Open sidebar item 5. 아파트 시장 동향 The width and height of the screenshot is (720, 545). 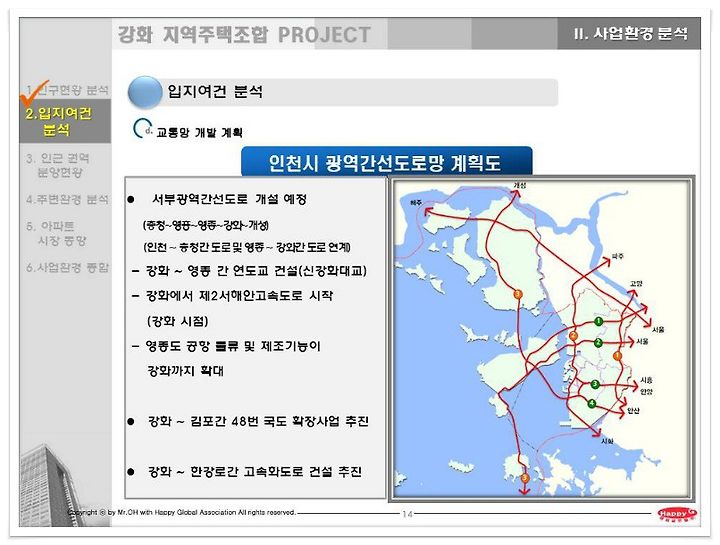[56, 233]
